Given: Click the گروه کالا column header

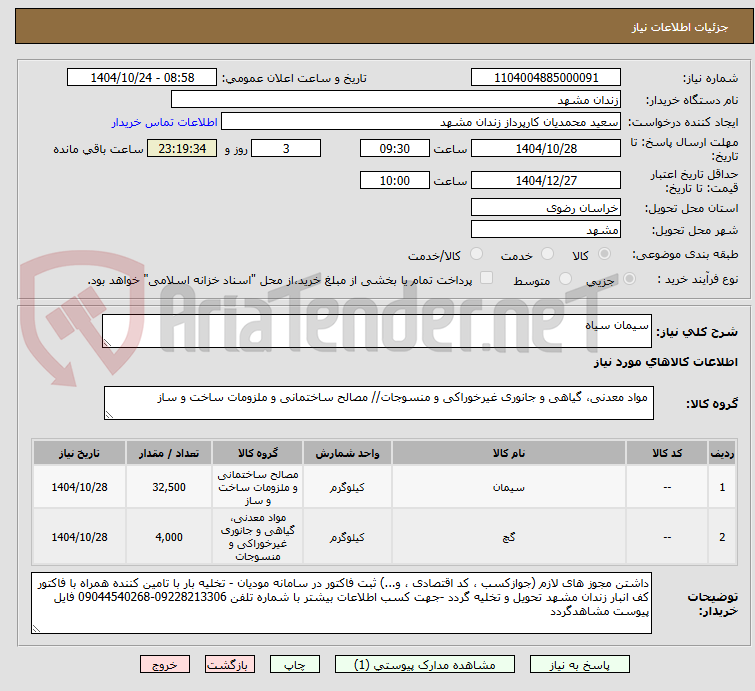Looking at the screenshot, I should [x=258, y=454].
